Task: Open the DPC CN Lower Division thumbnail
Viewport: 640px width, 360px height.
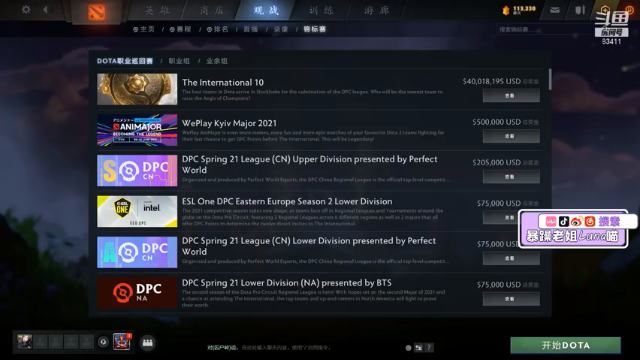Action: click(x=137, y=252)
